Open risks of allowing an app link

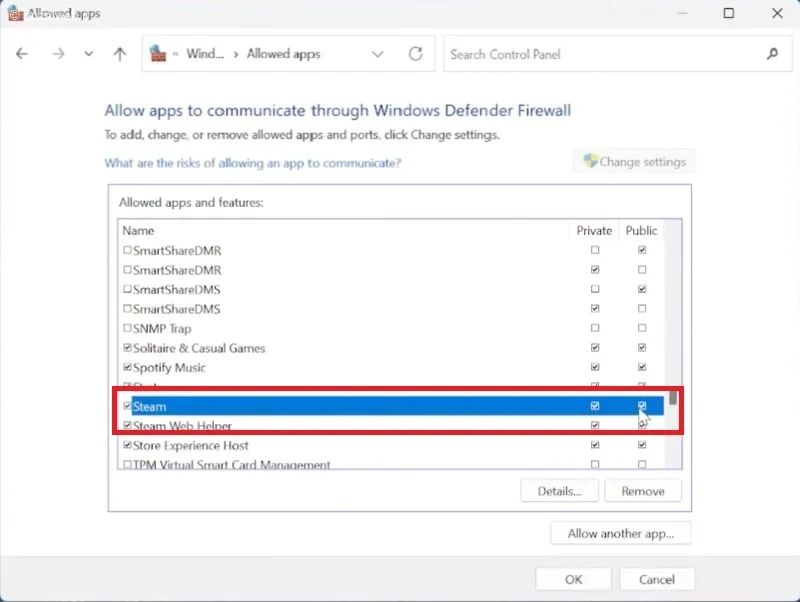pos(253,163)
